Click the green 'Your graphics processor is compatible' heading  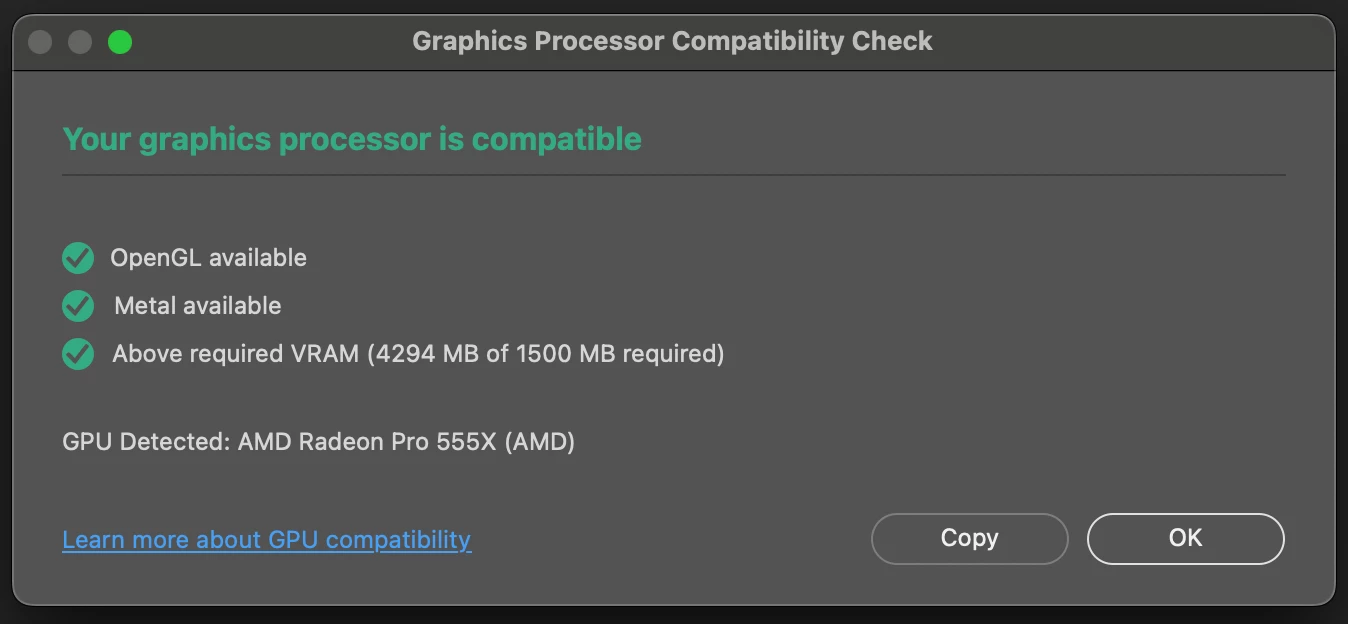[352, 139]
